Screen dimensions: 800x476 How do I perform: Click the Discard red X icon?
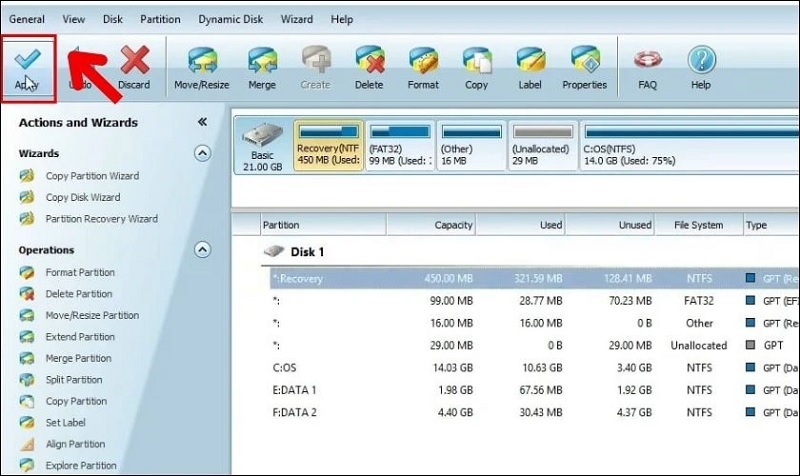point(134,62)
